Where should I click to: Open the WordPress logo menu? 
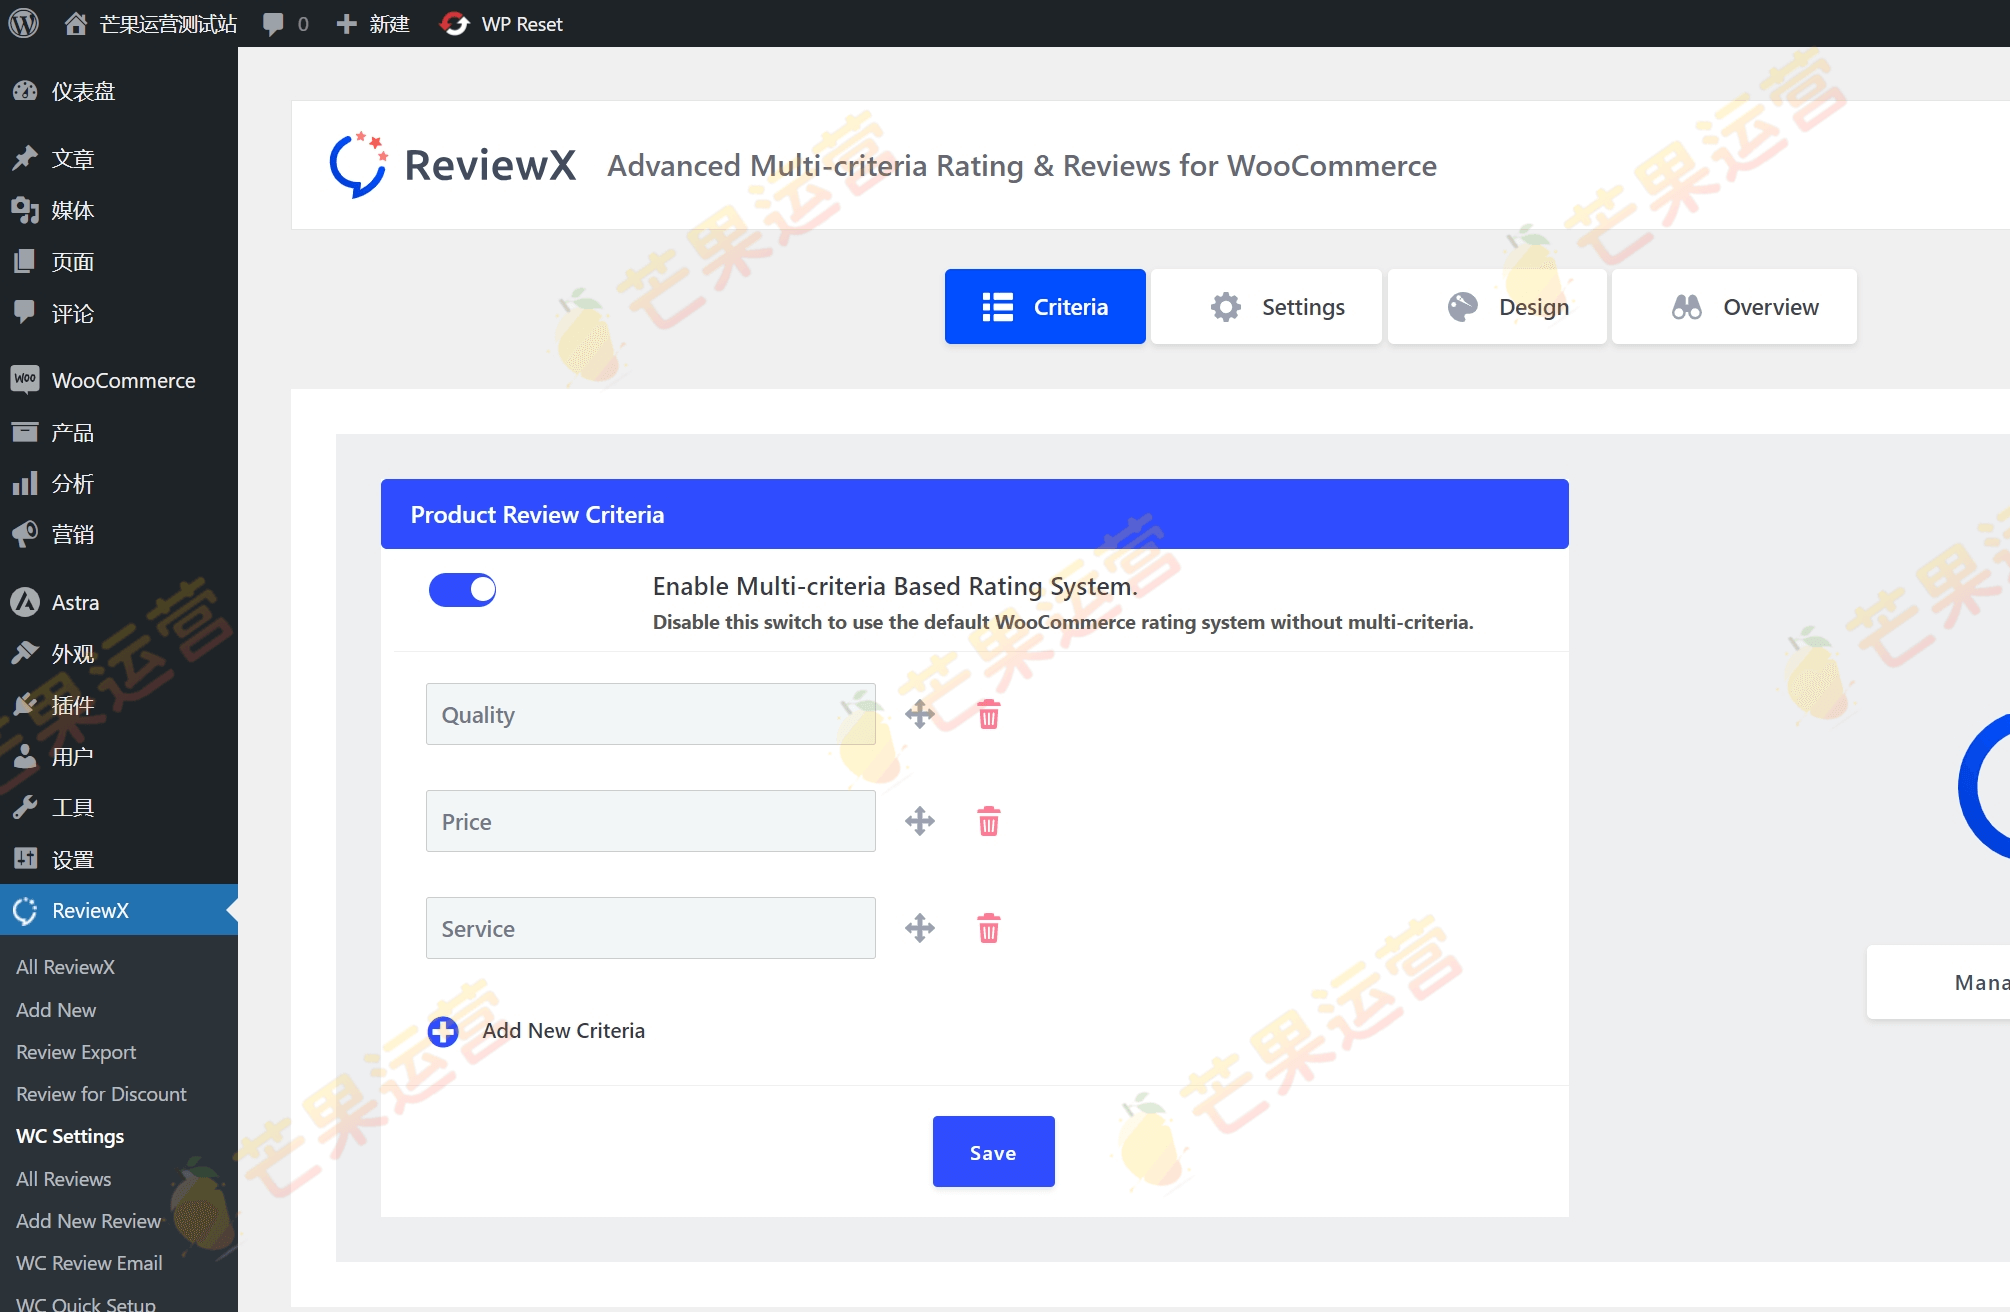22,23
